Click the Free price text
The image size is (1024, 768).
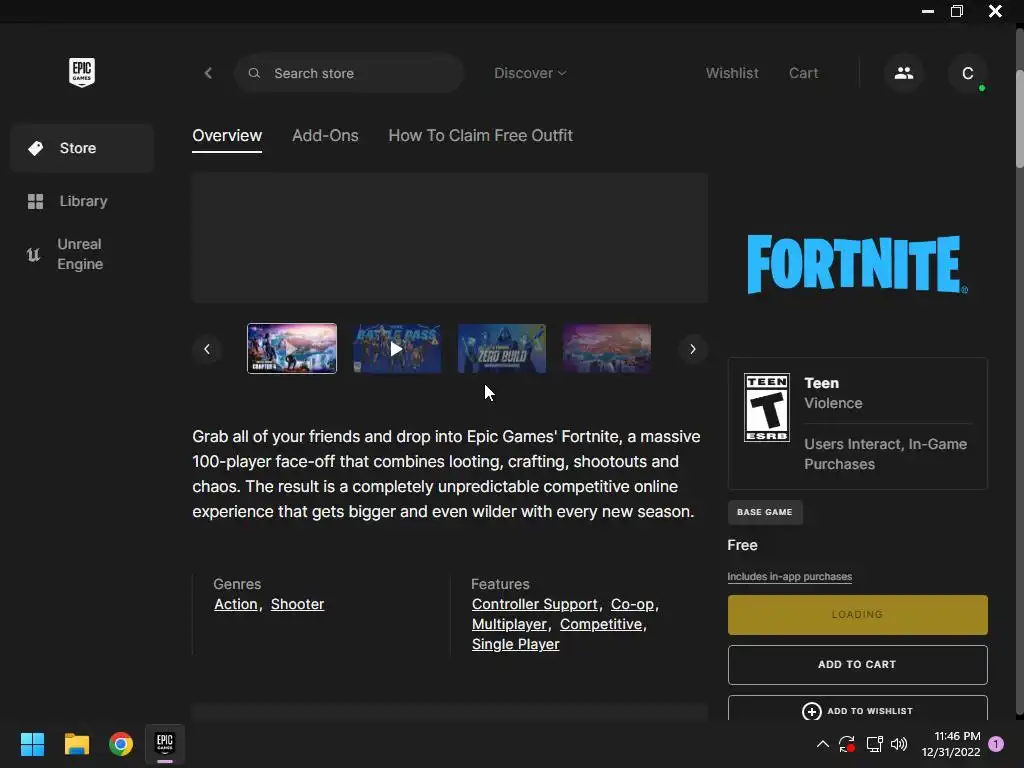click(x=743, y=545)
